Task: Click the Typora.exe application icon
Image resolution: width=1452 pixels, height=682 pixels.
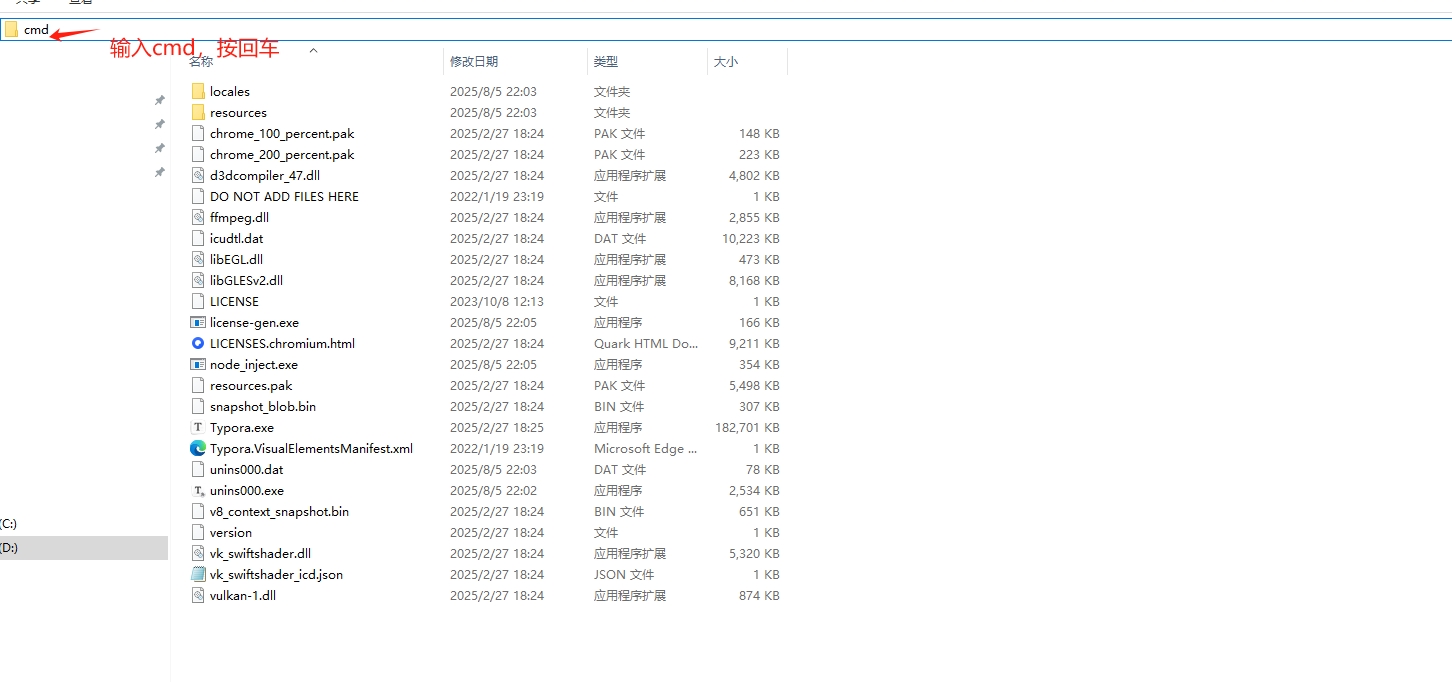Action: [198, 428]
